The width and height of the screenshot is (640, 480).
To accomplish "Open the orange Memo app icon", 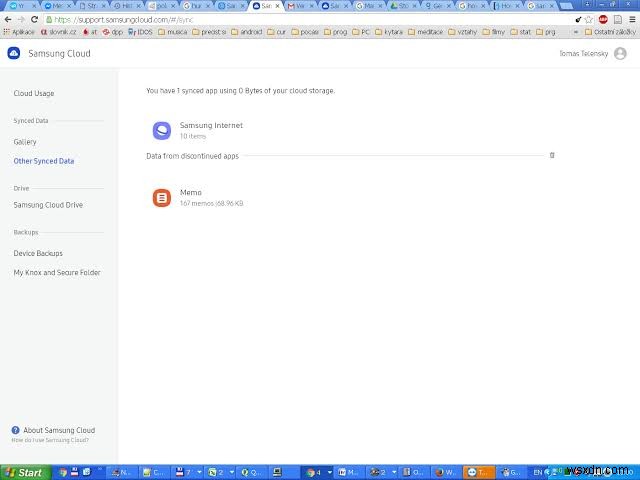I will click(162, 198).
